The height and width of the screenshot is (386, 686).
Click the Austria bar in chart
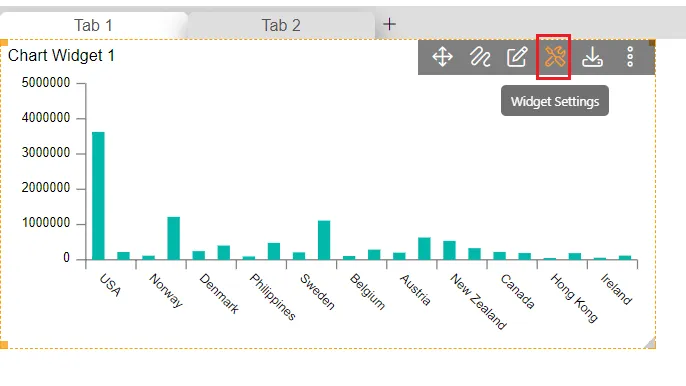[x=399, y=256]
